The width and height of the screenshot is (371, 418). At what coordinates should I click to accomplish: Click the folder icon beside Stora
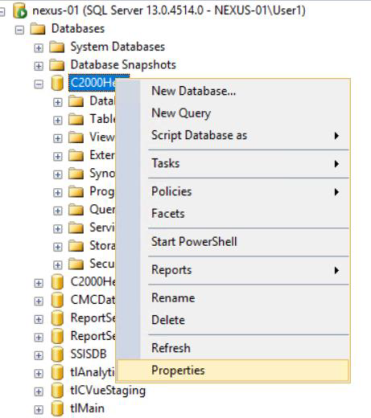pyautogui.click(x=76, y=246)
